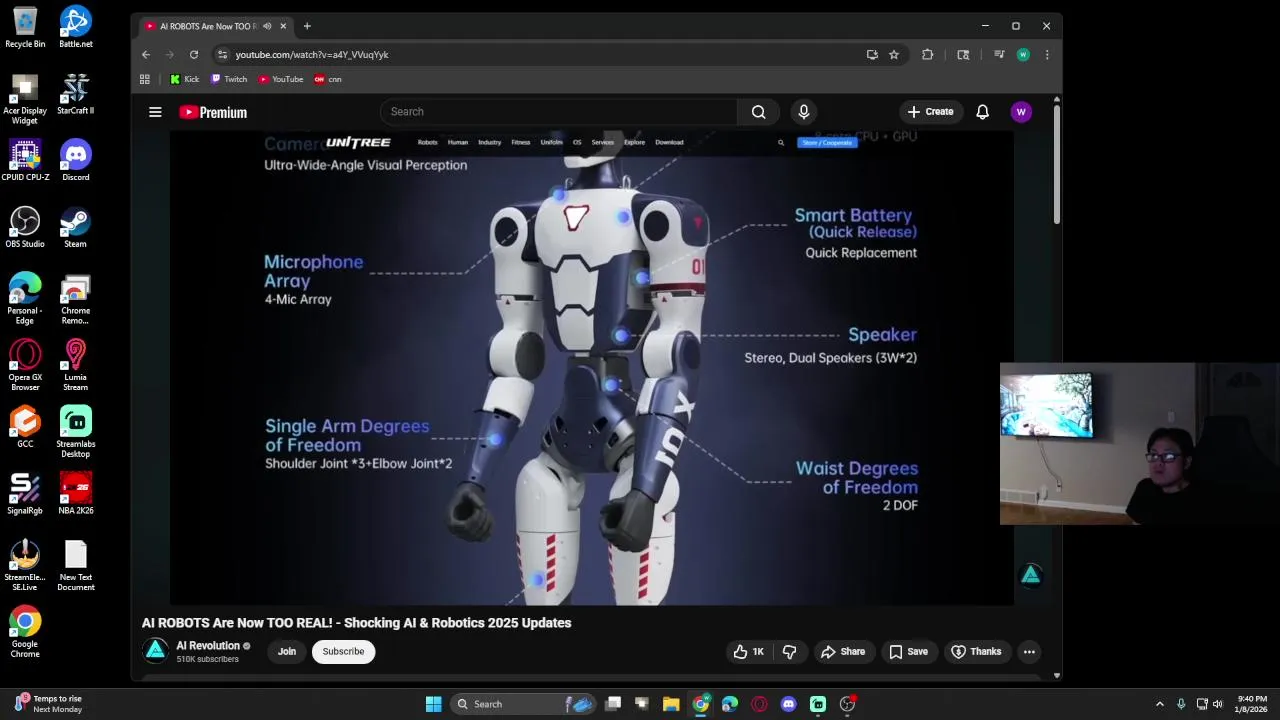Open volume control in system tray
Screen dimensions: 1280x720
1217,704
